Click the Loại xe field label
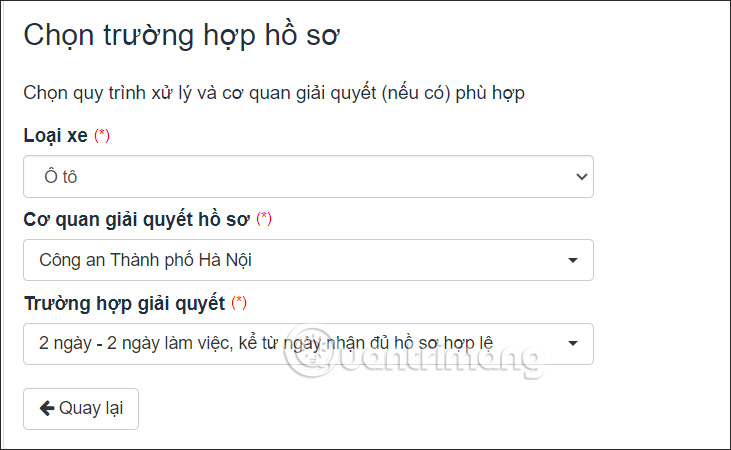This screenshot has width=731, height=450. click(55, 136)
